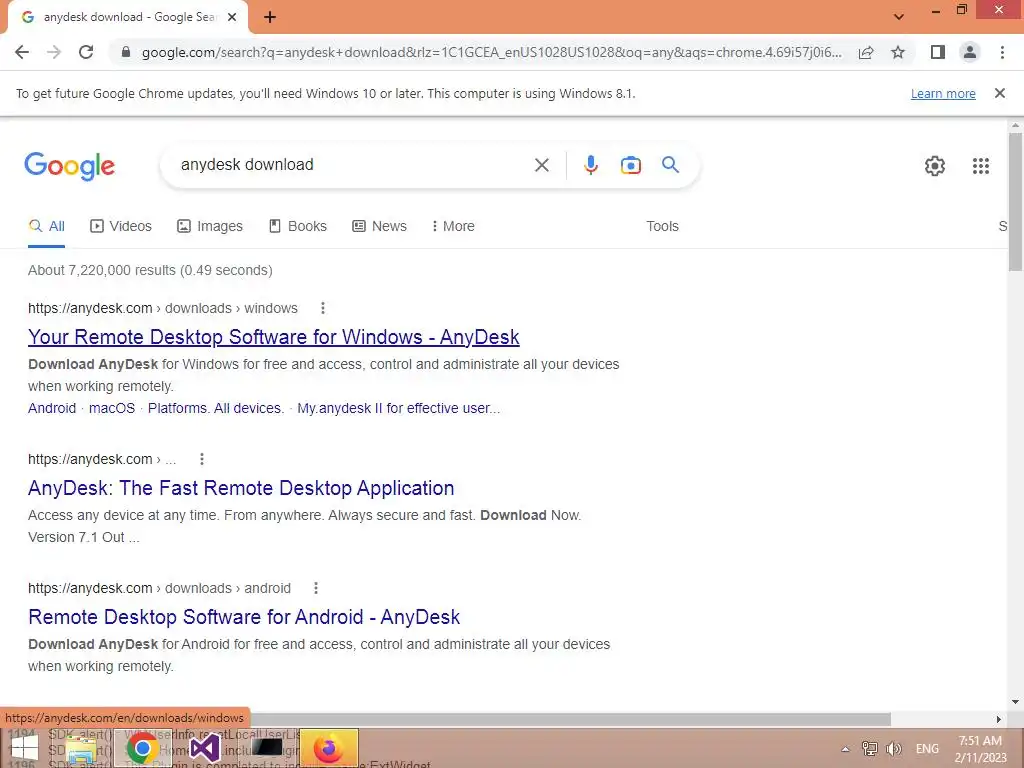Click the ENG language indicator
This screenshot has height=768, width=1024.
click(x=927, y=749)
